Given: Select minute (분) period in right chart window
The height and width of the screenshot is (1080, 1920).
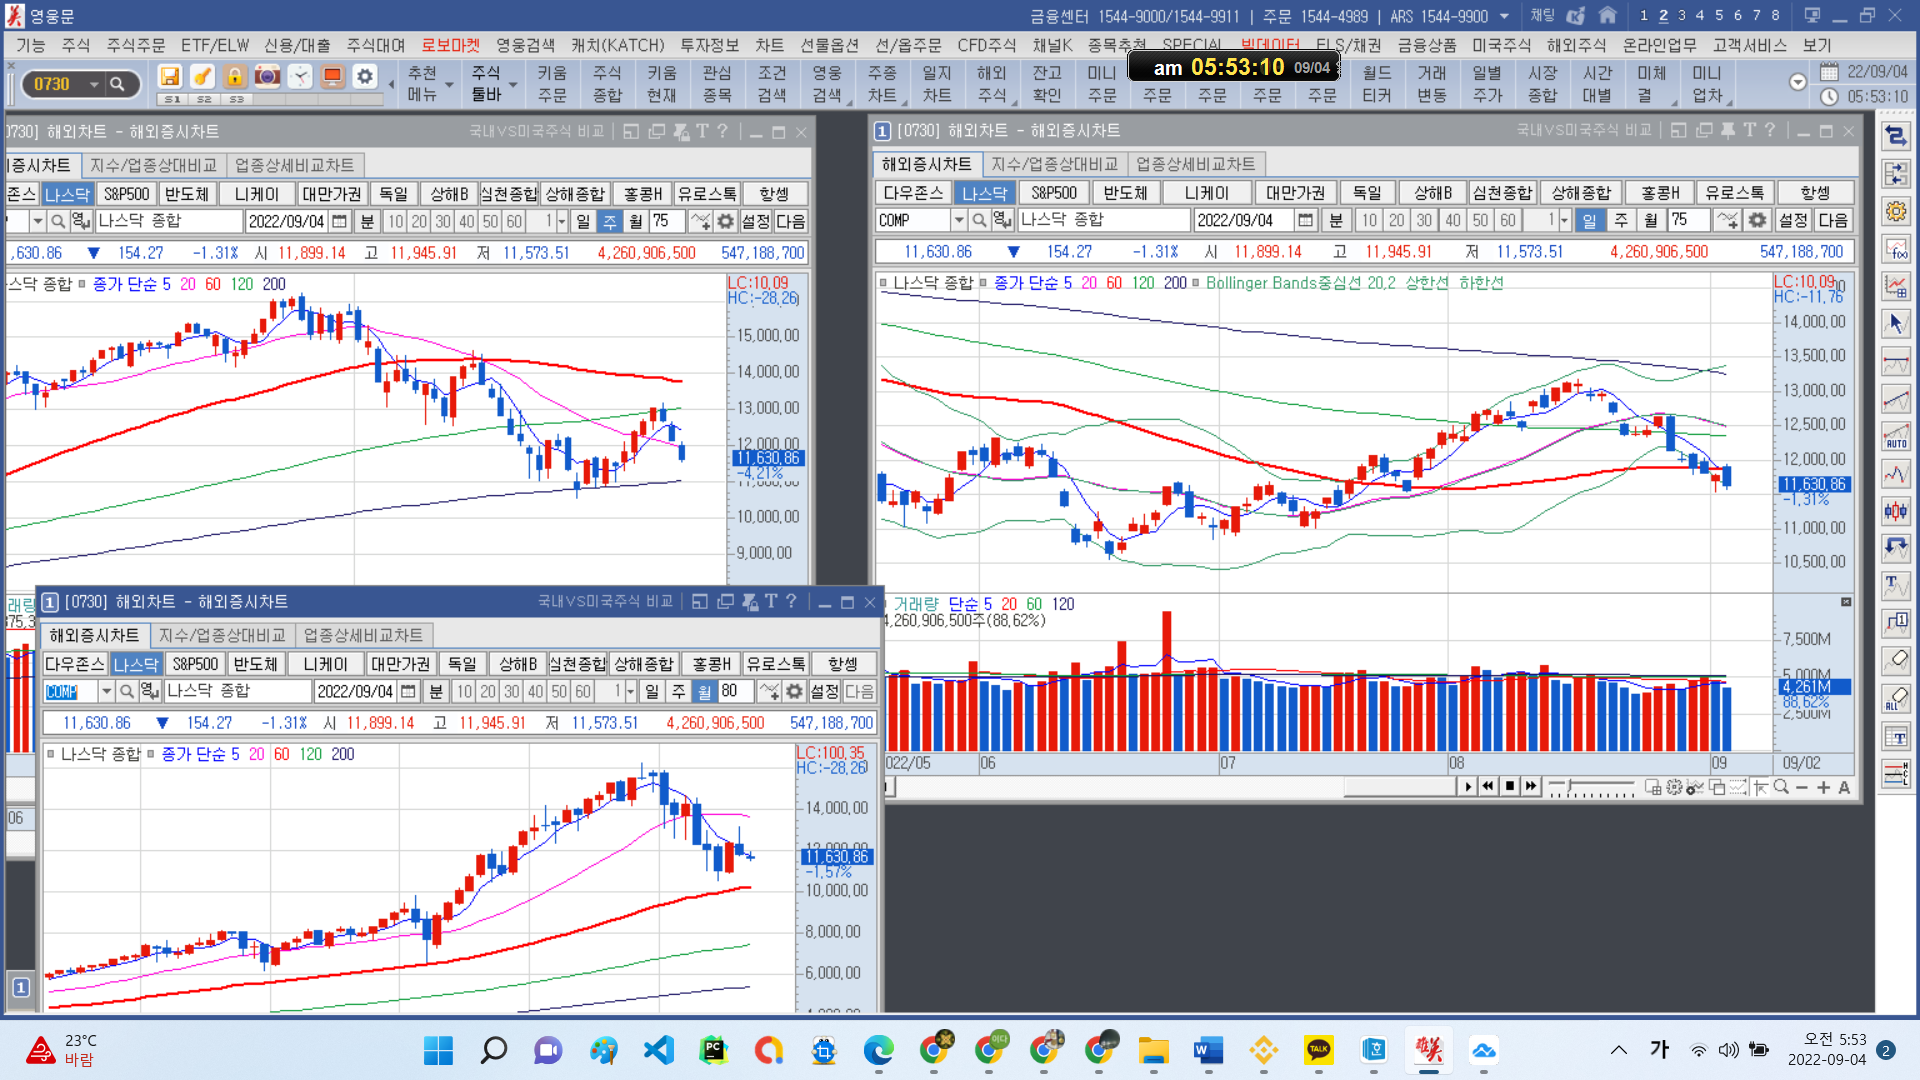Looking at the screenshot, I should [x=1336, y=220].
